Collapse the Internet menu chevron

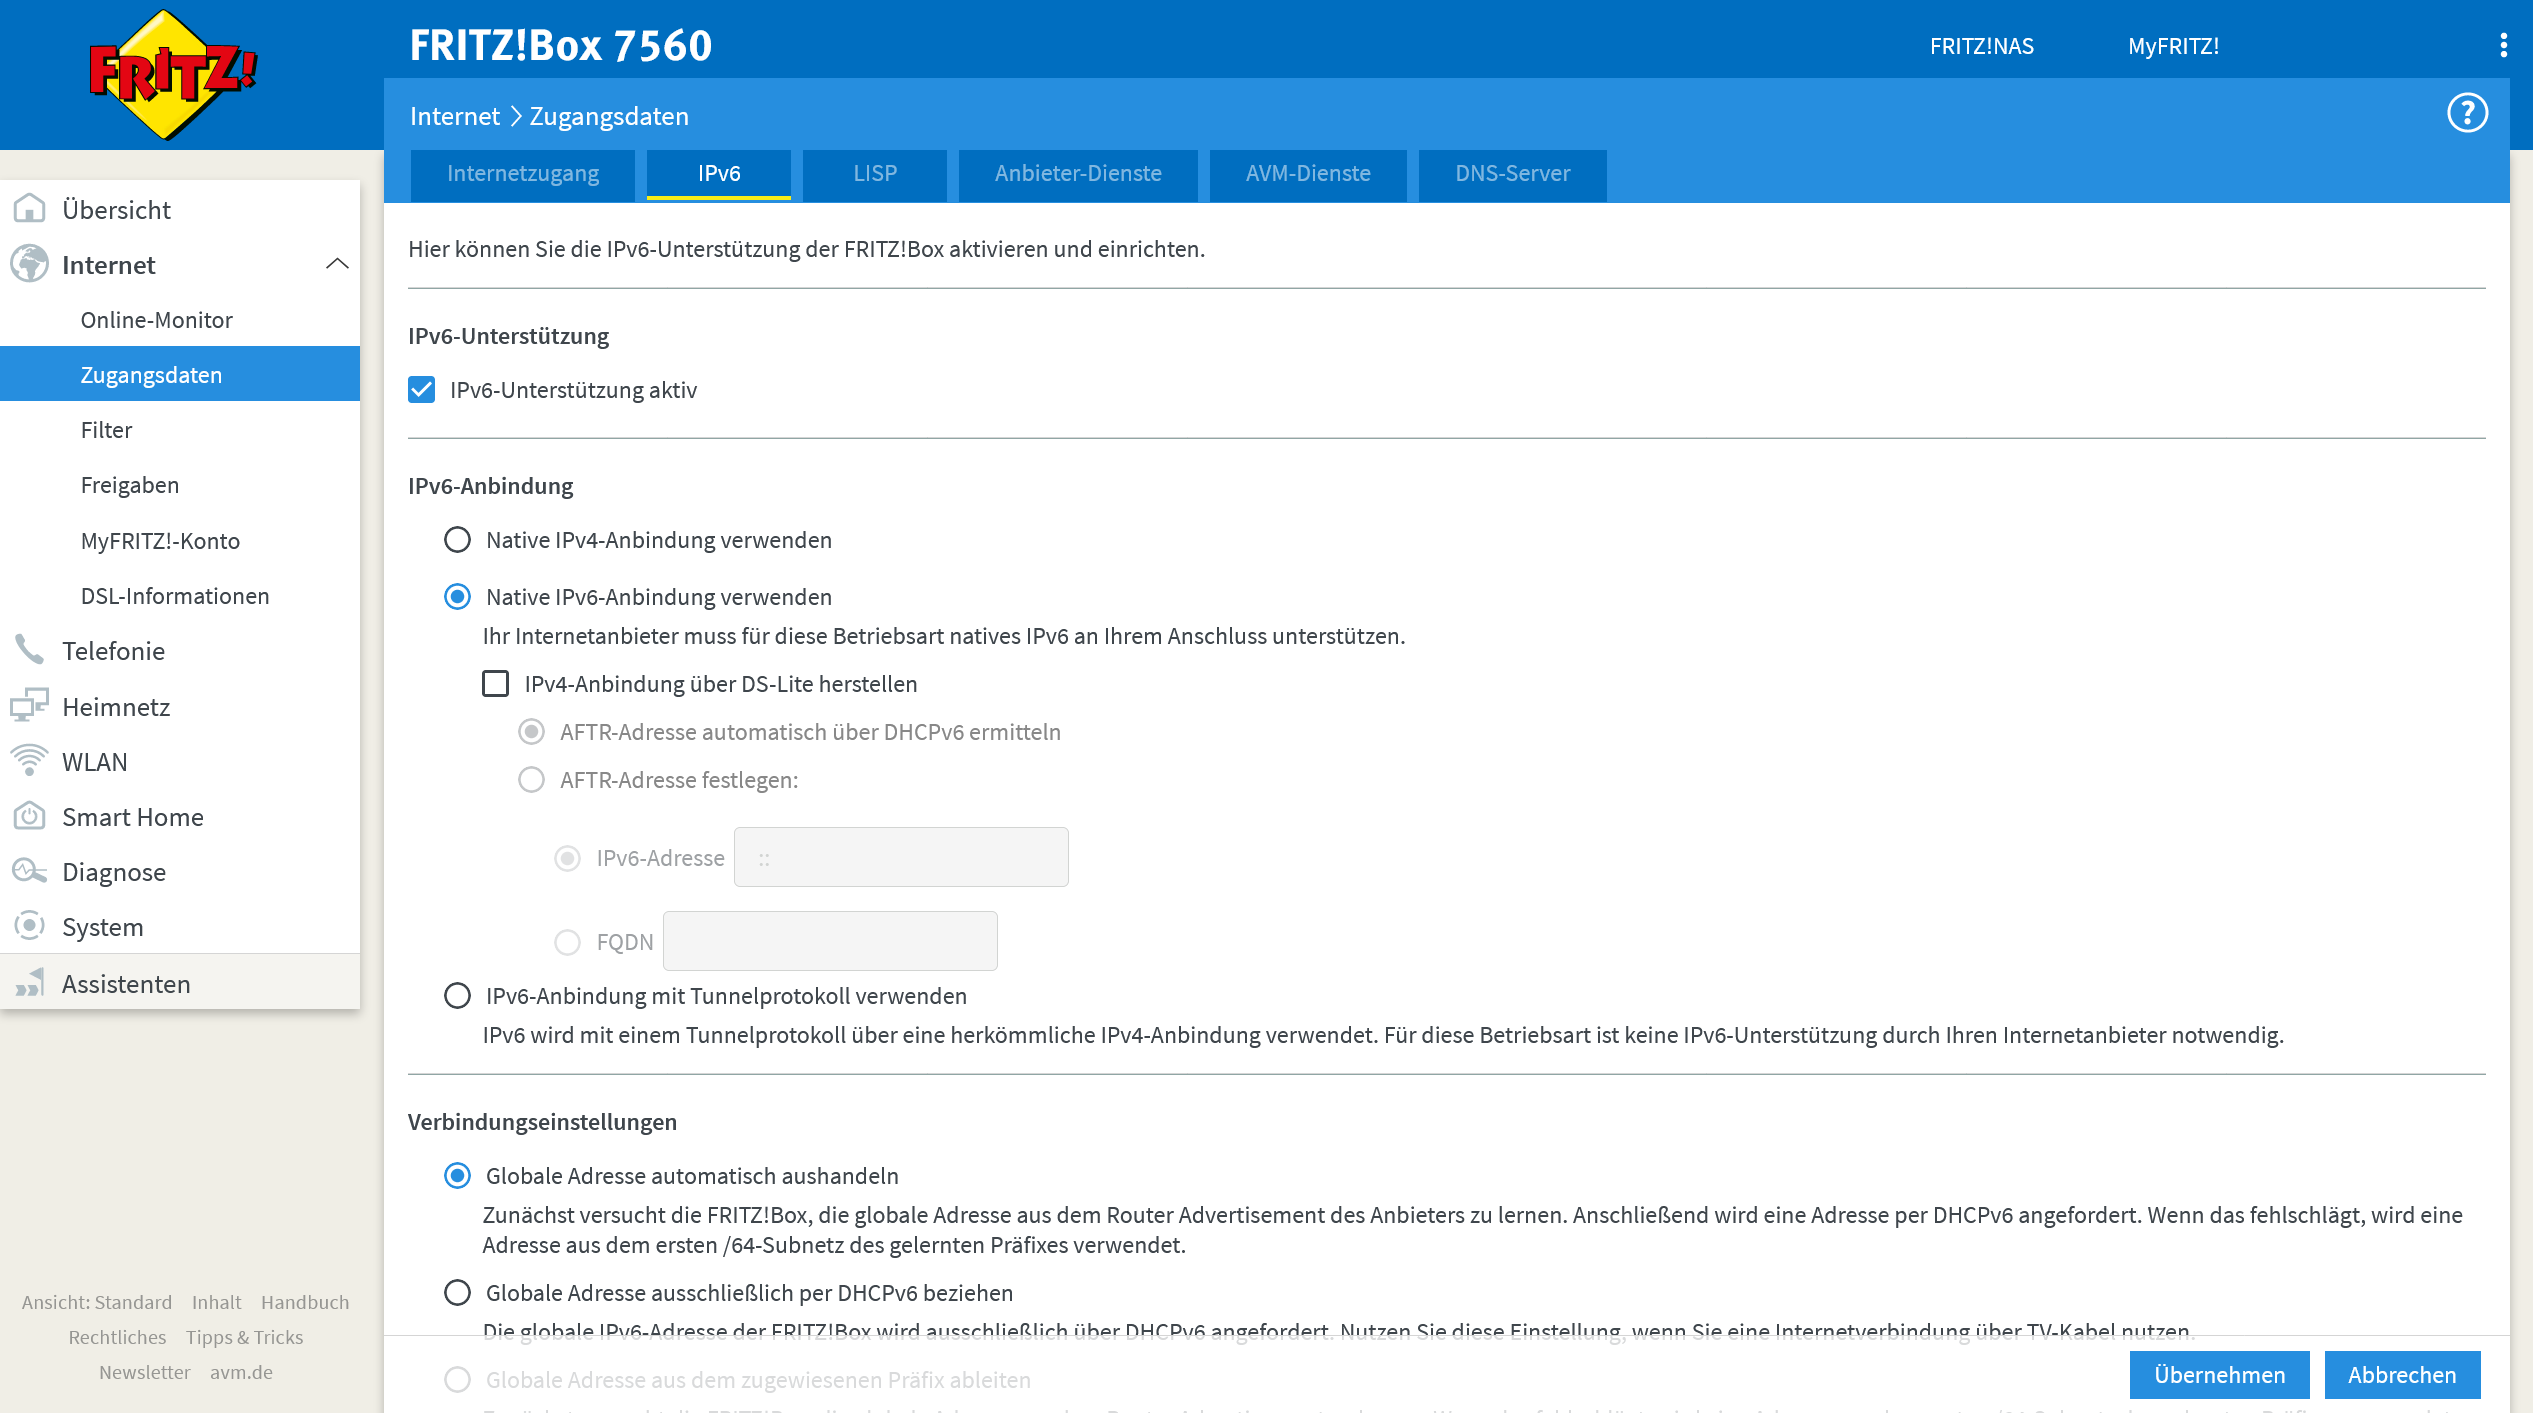337,264
